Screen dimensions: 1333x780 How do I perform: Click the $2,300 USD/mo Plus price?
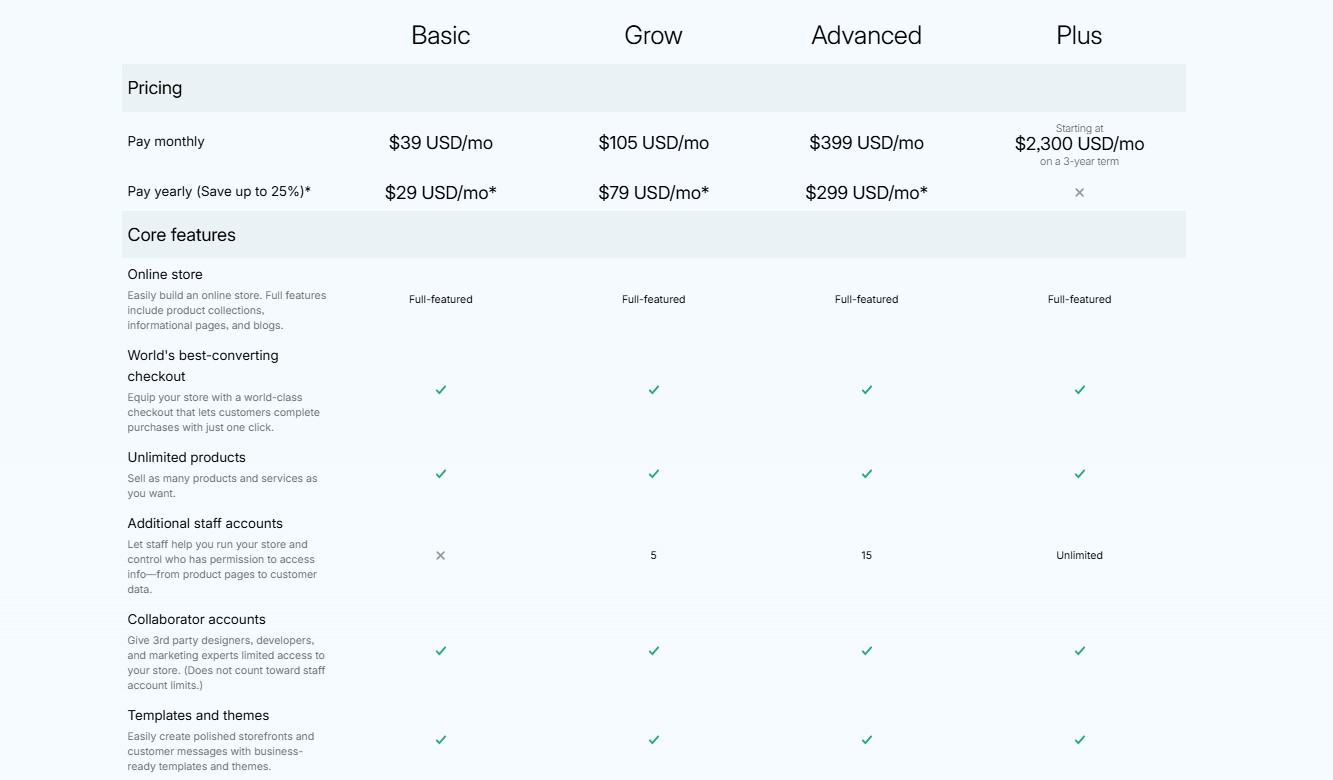1079,143
